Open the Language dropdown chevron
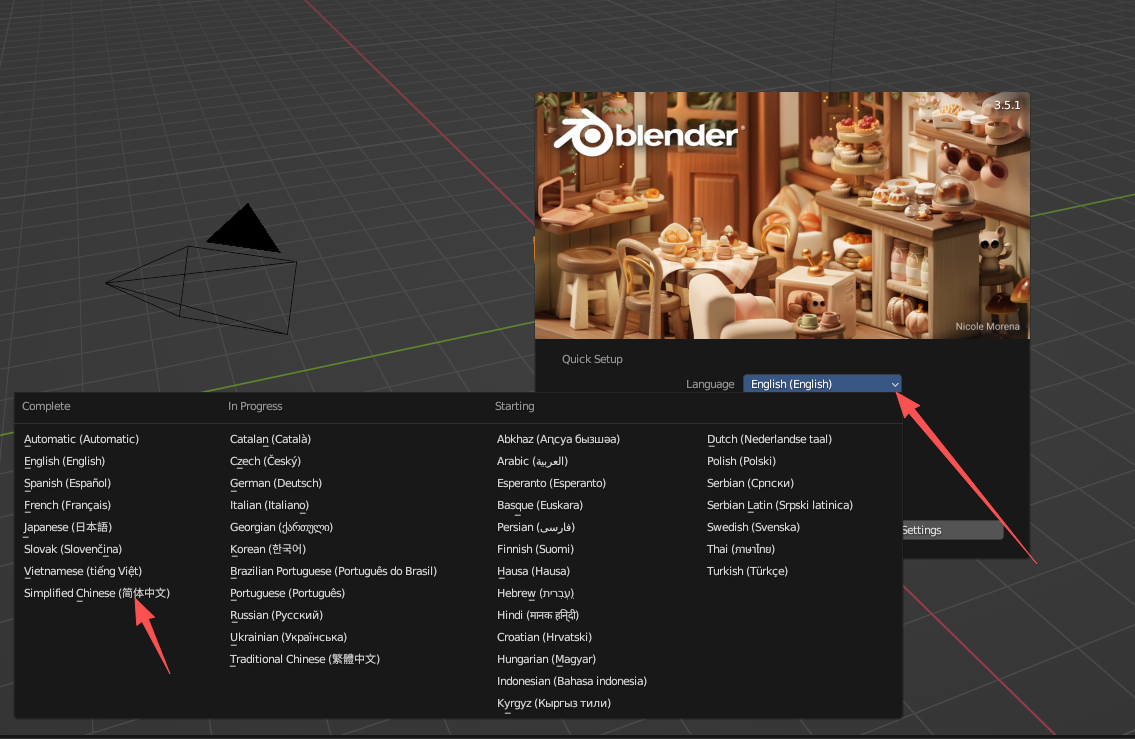Screen dimensions: 1135x739 click(x=895, y=384)
